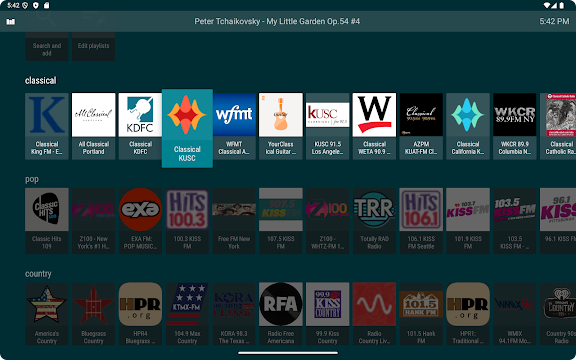Select Radio Free Americana station
This screenshot has width=576, height=360.
281,314
